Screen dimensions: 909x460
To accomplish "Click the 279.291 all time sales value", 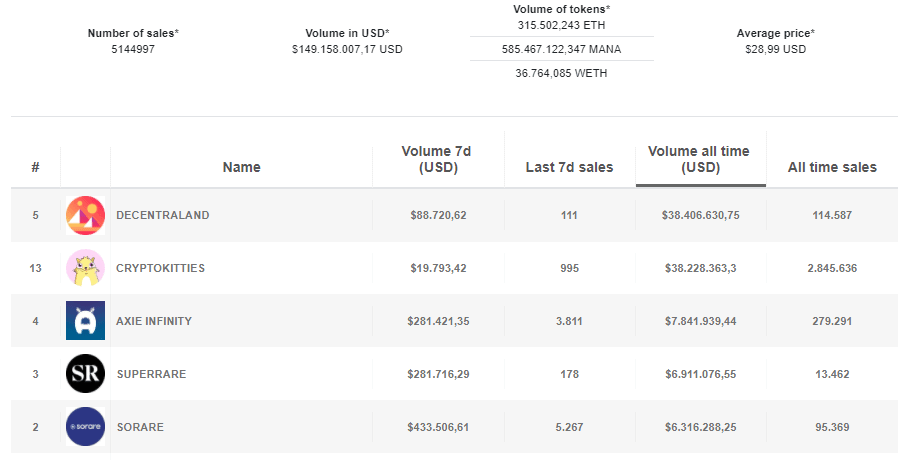I will (832, 321).
